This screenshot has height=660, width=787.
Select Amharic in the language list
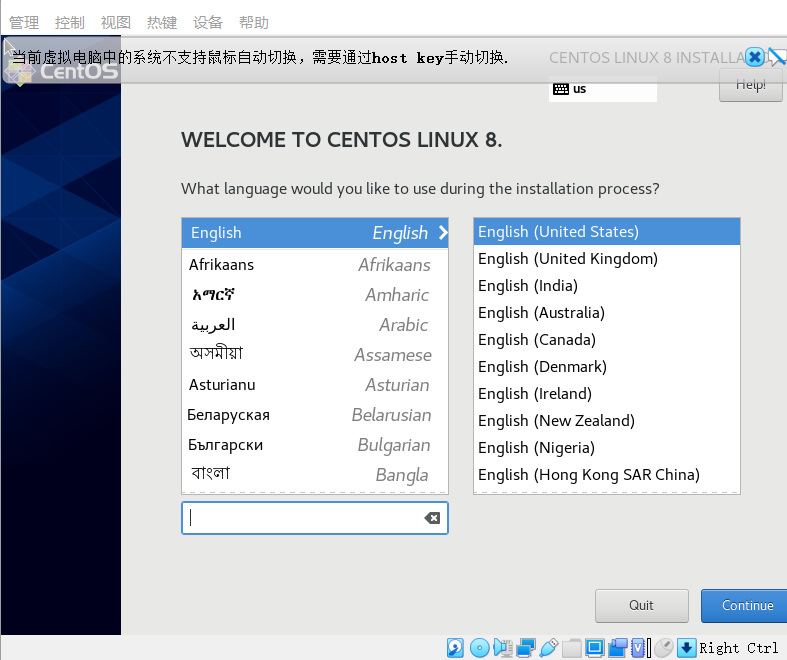[315, 295]
